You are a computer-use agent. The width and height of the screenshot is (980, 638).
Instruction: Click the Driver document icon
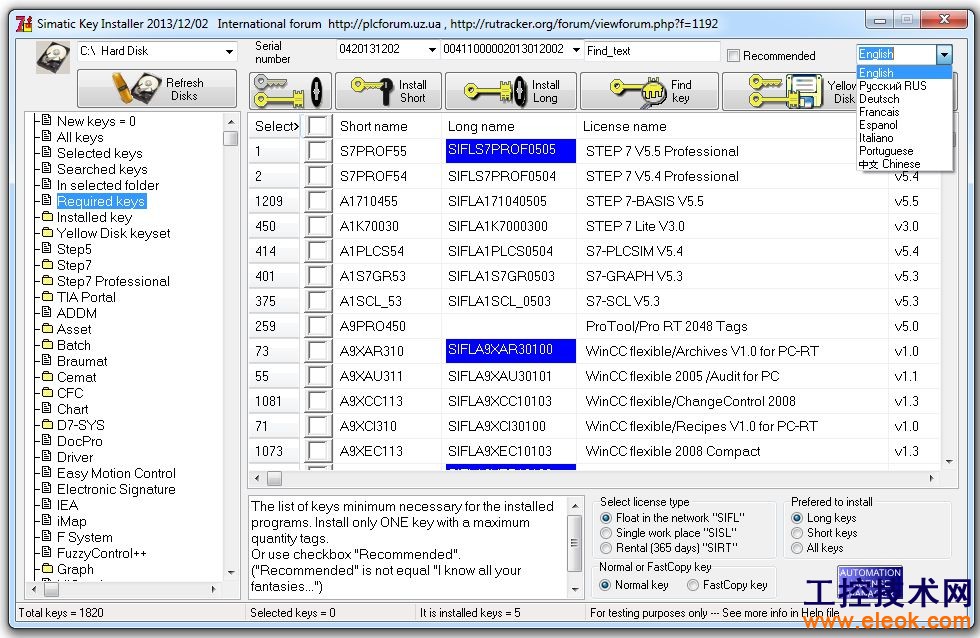click(47, 456)
